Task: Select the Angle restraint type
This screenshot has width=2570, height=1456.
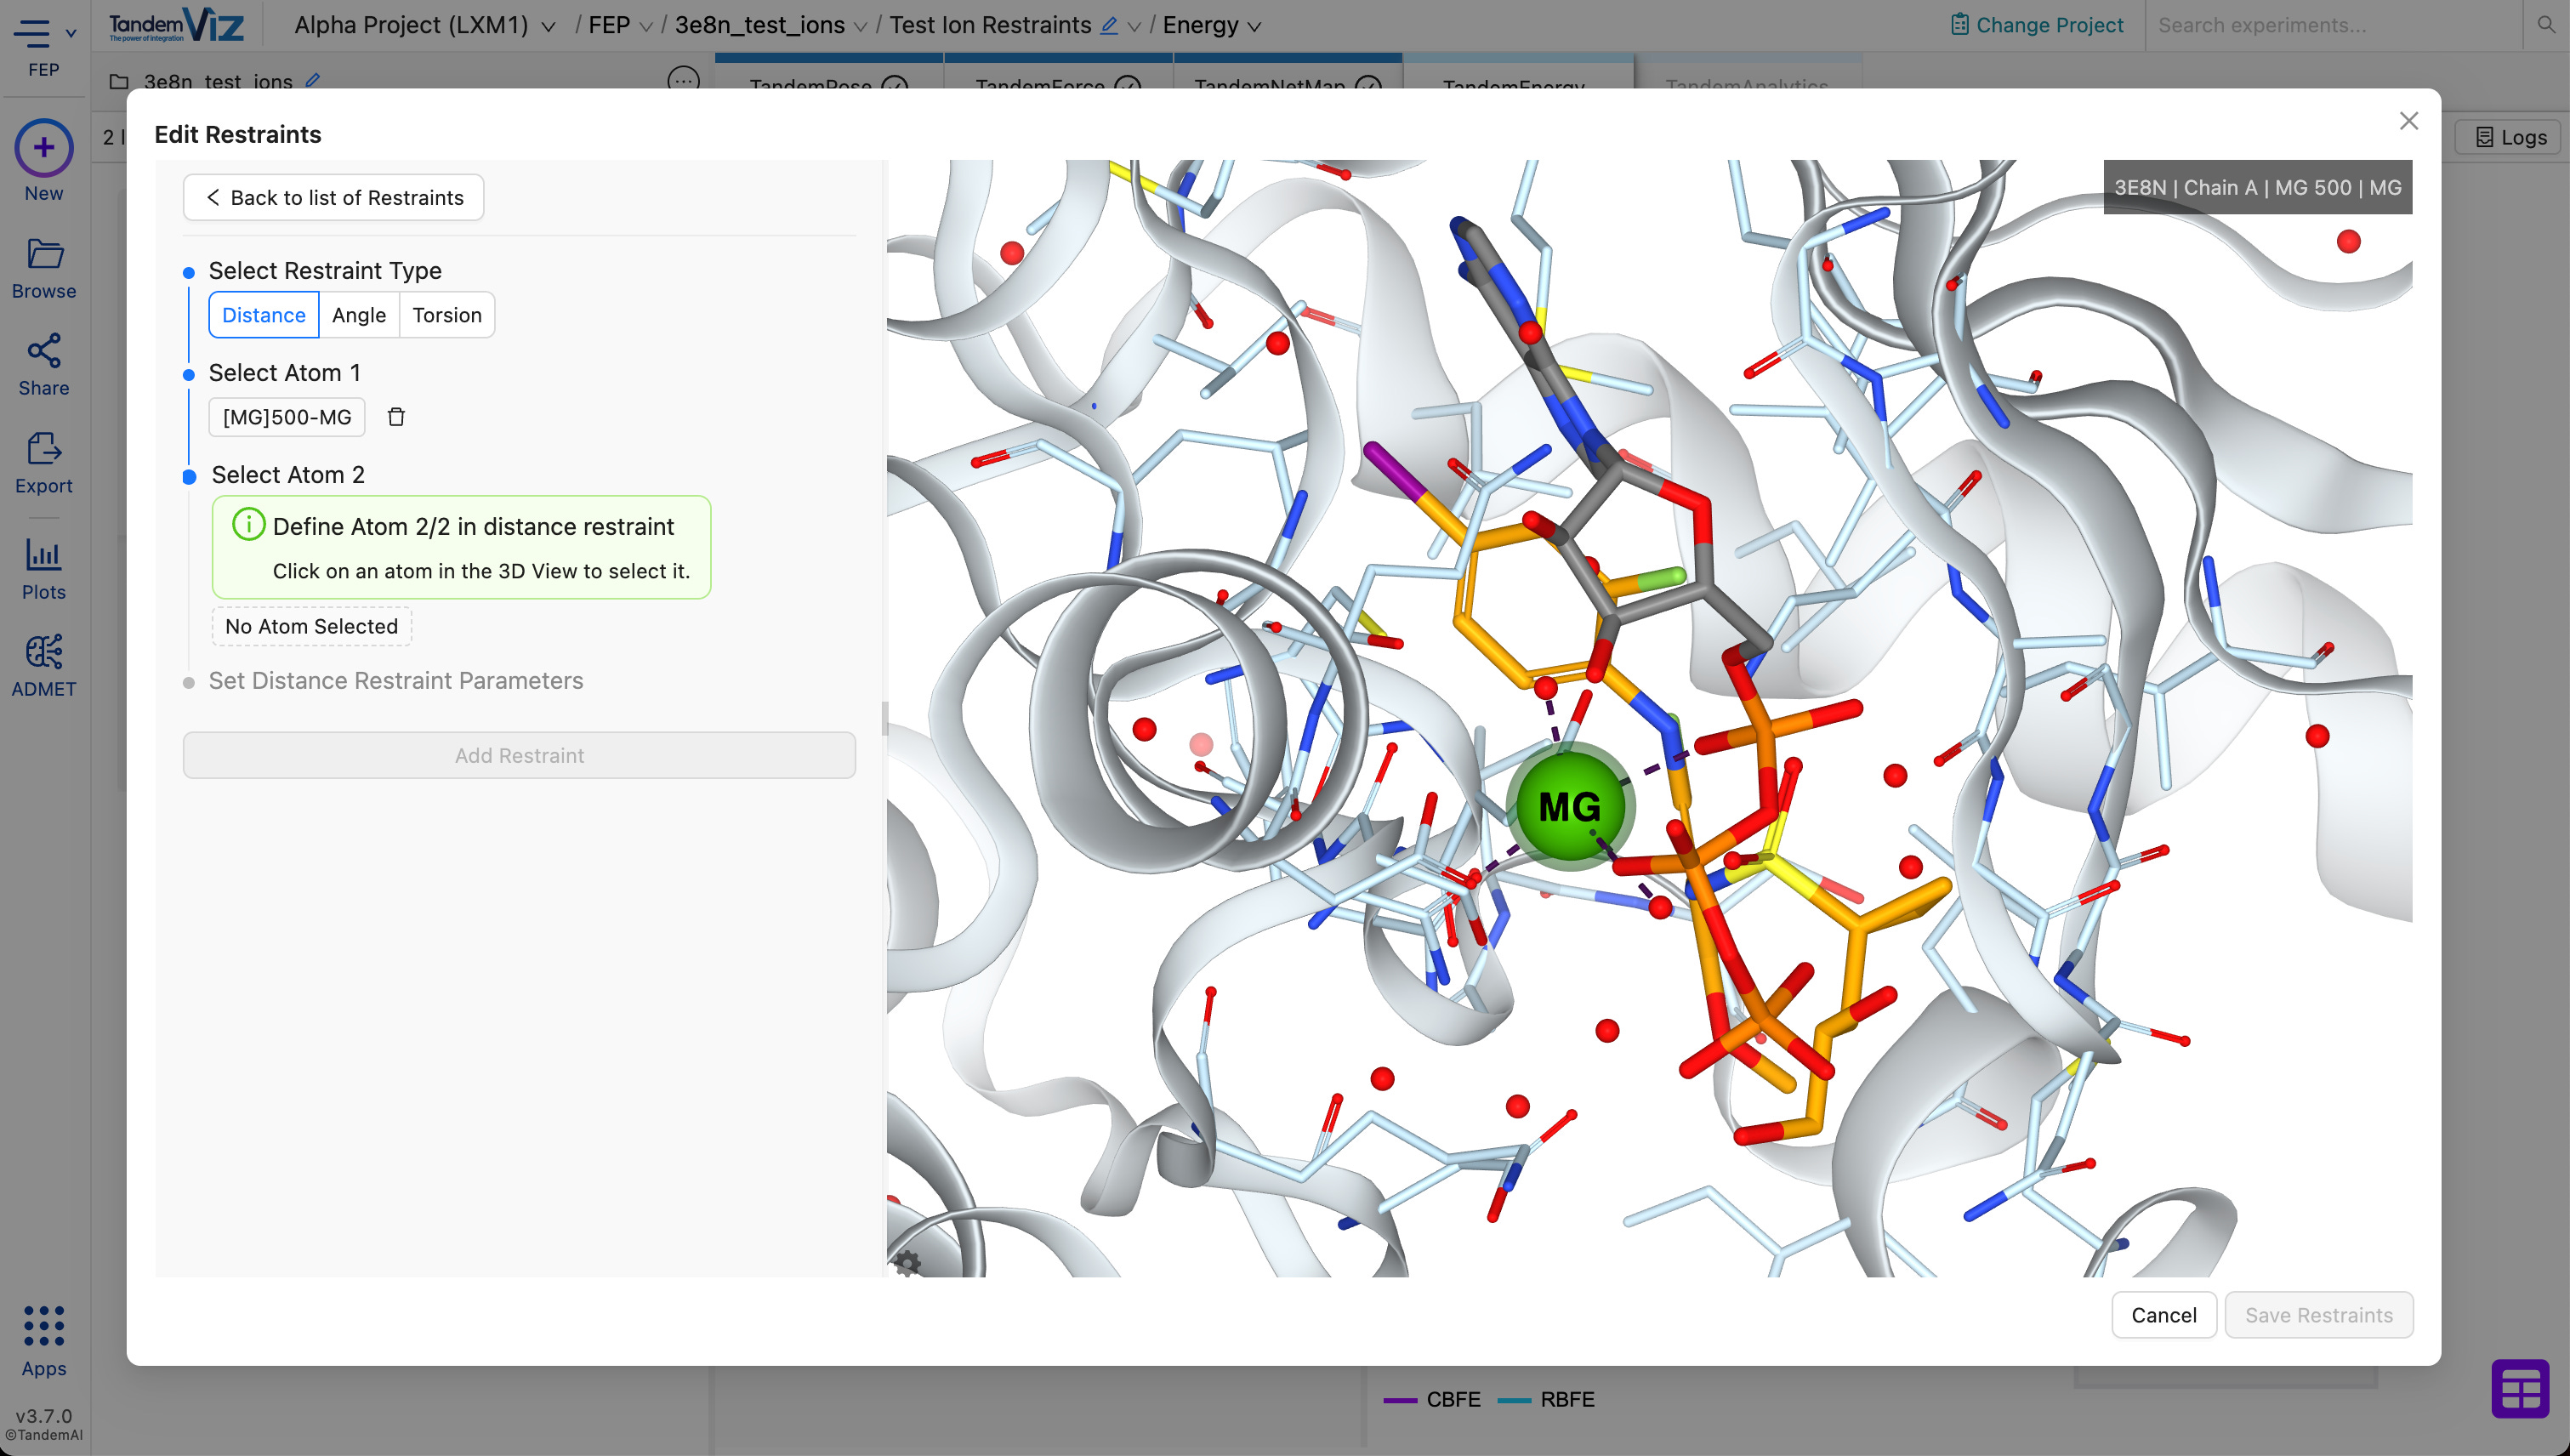Action: coord(359,315)
